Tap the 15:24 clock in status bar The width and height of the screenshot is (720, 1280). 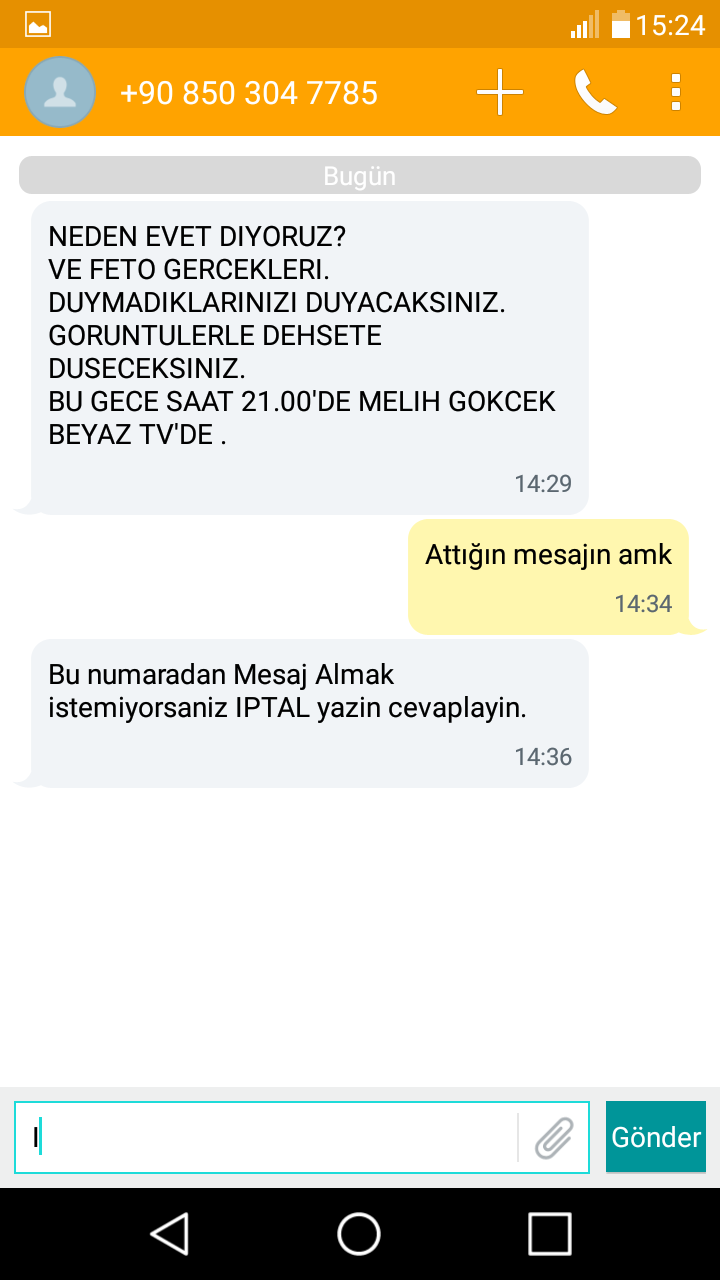pyautogui.click(x=670, y=25)
